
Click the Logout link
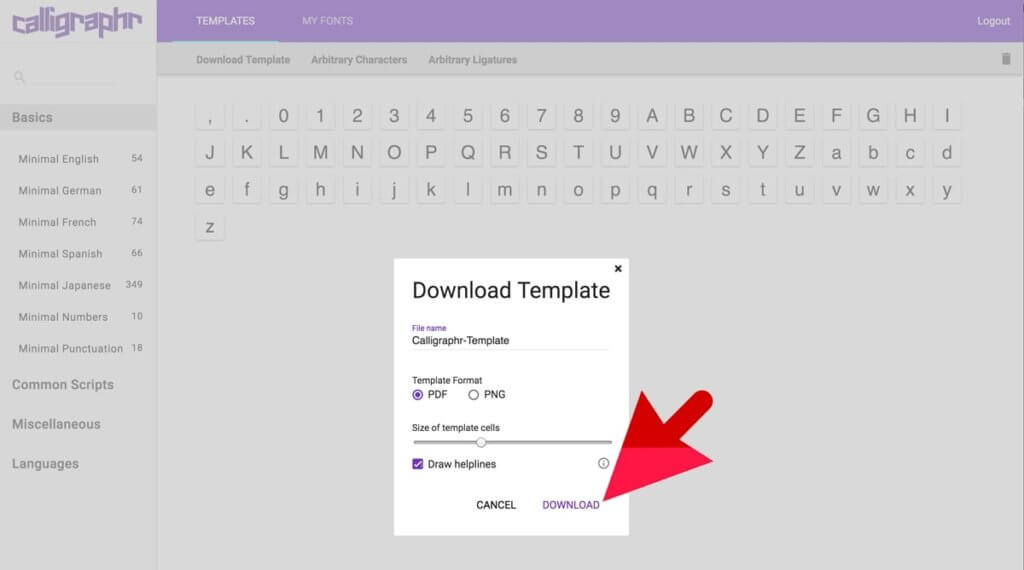point(993,21)
